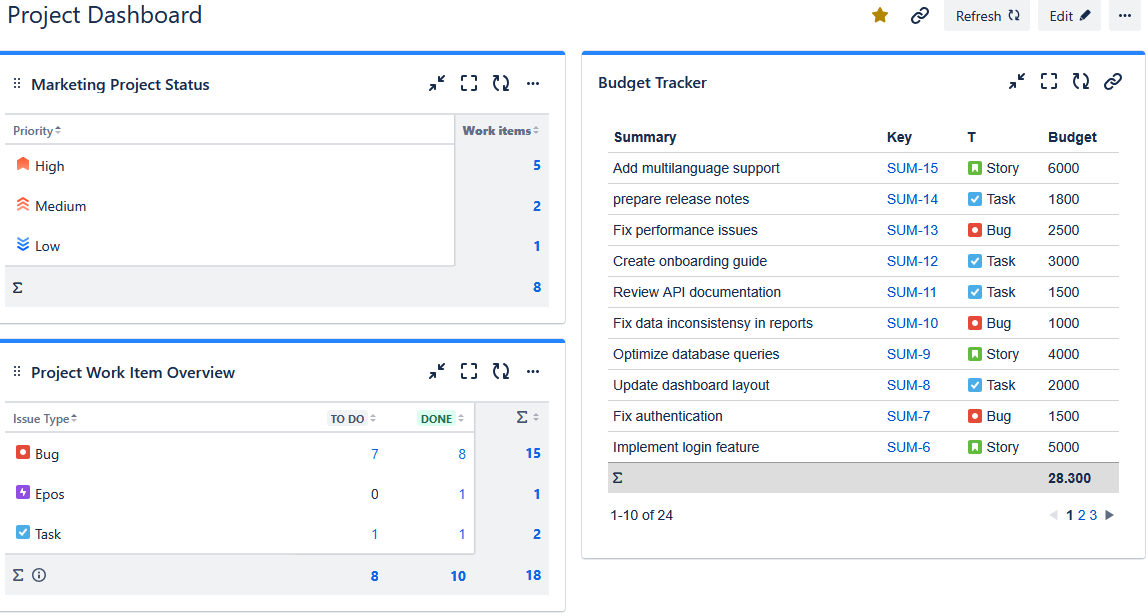Sort by Issue Type column
This screenshot has height=616, width=1148.
(45, 419)
